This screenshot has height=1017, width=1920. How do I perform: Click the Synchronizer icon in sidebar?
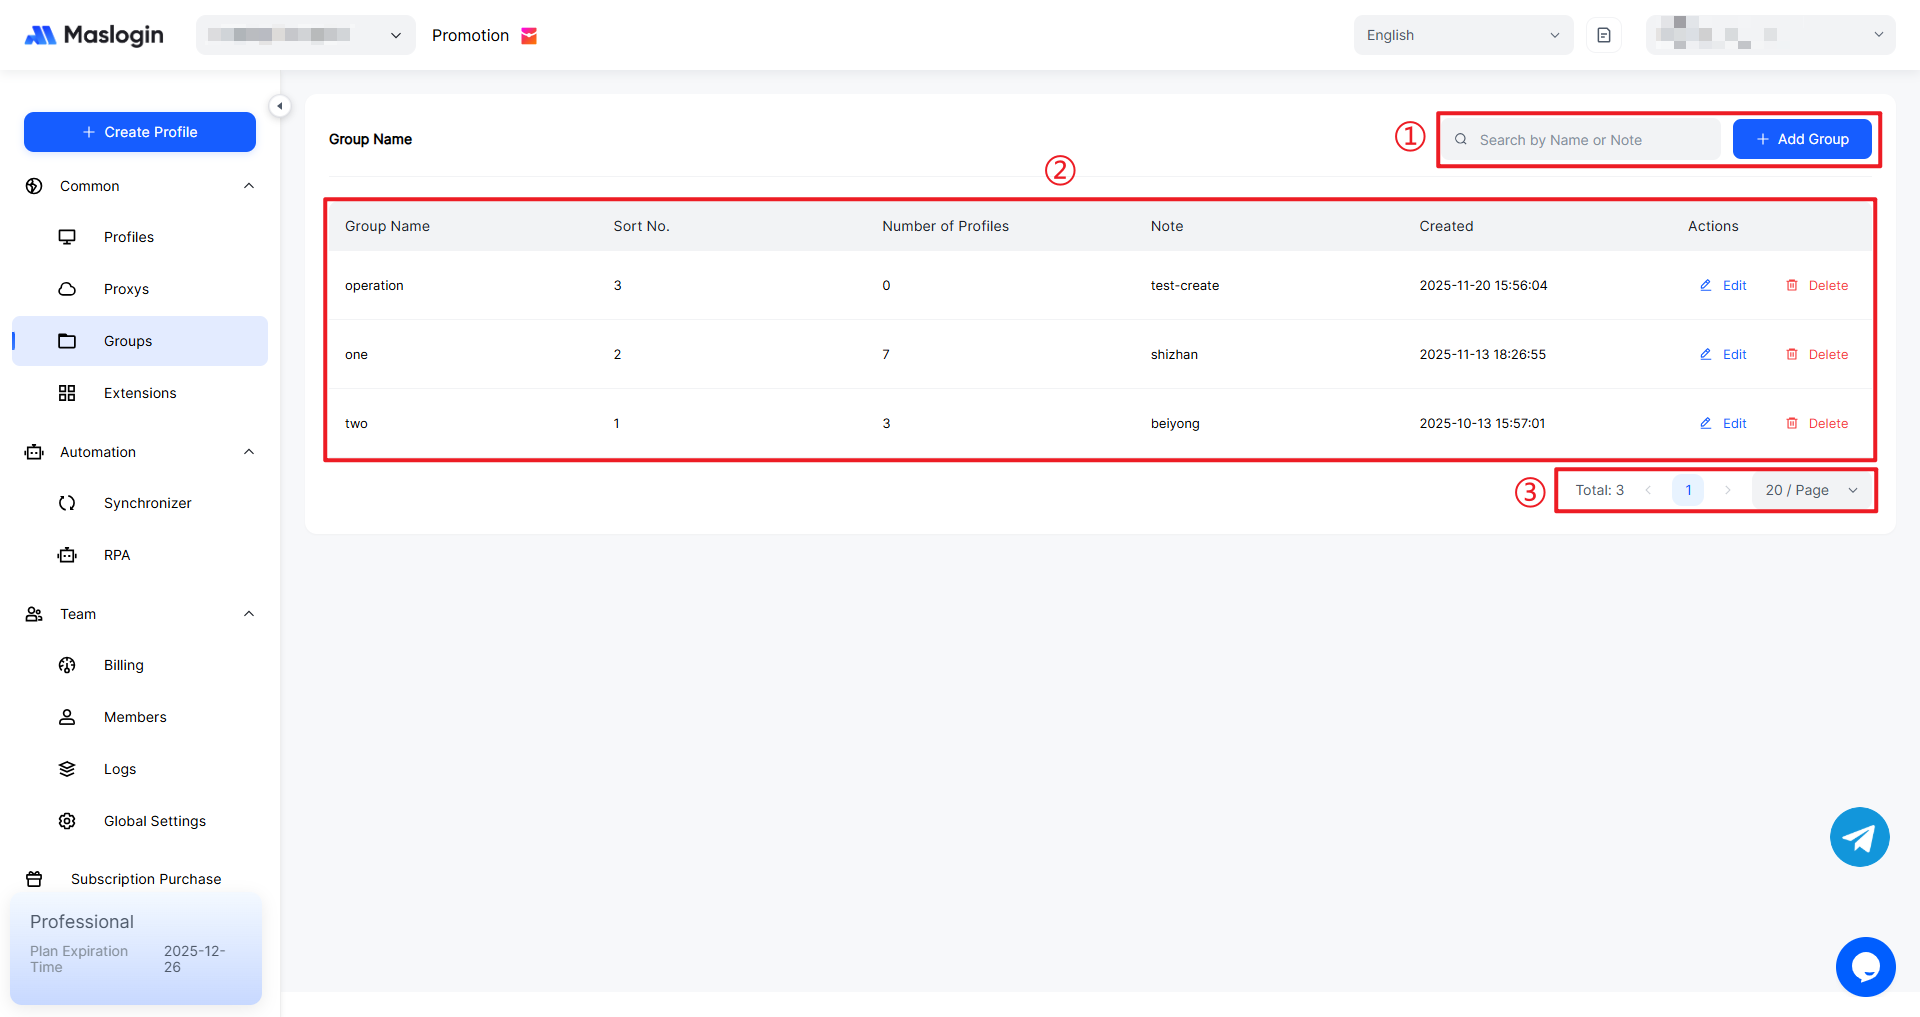click(x=67, y=503)
